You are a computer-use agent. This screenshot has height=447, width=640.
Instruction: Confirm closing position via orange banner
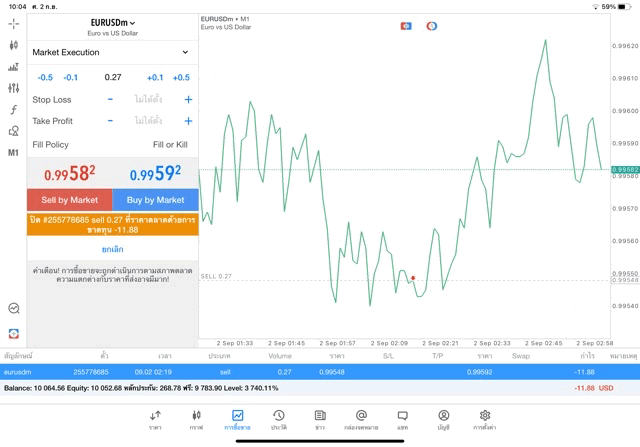113,225
